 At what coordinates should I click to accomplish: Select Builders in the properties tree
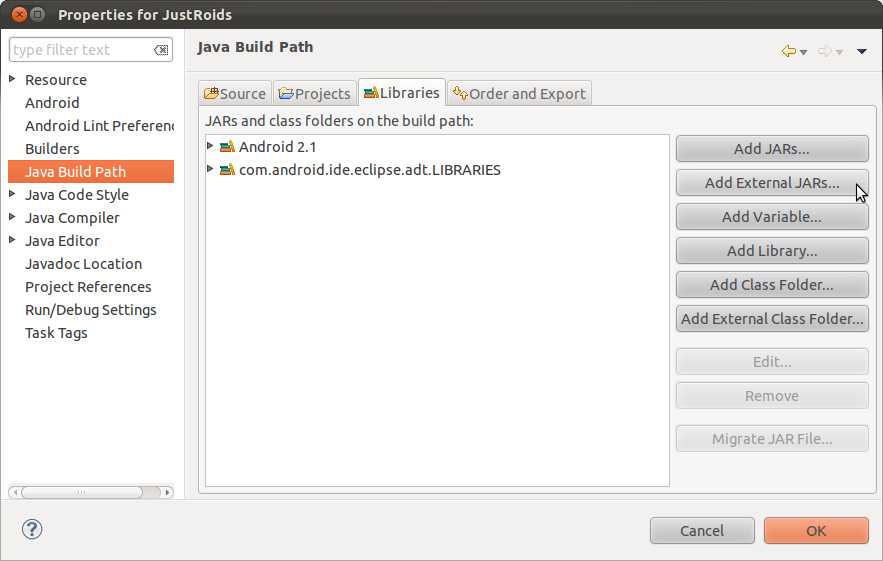52,149
